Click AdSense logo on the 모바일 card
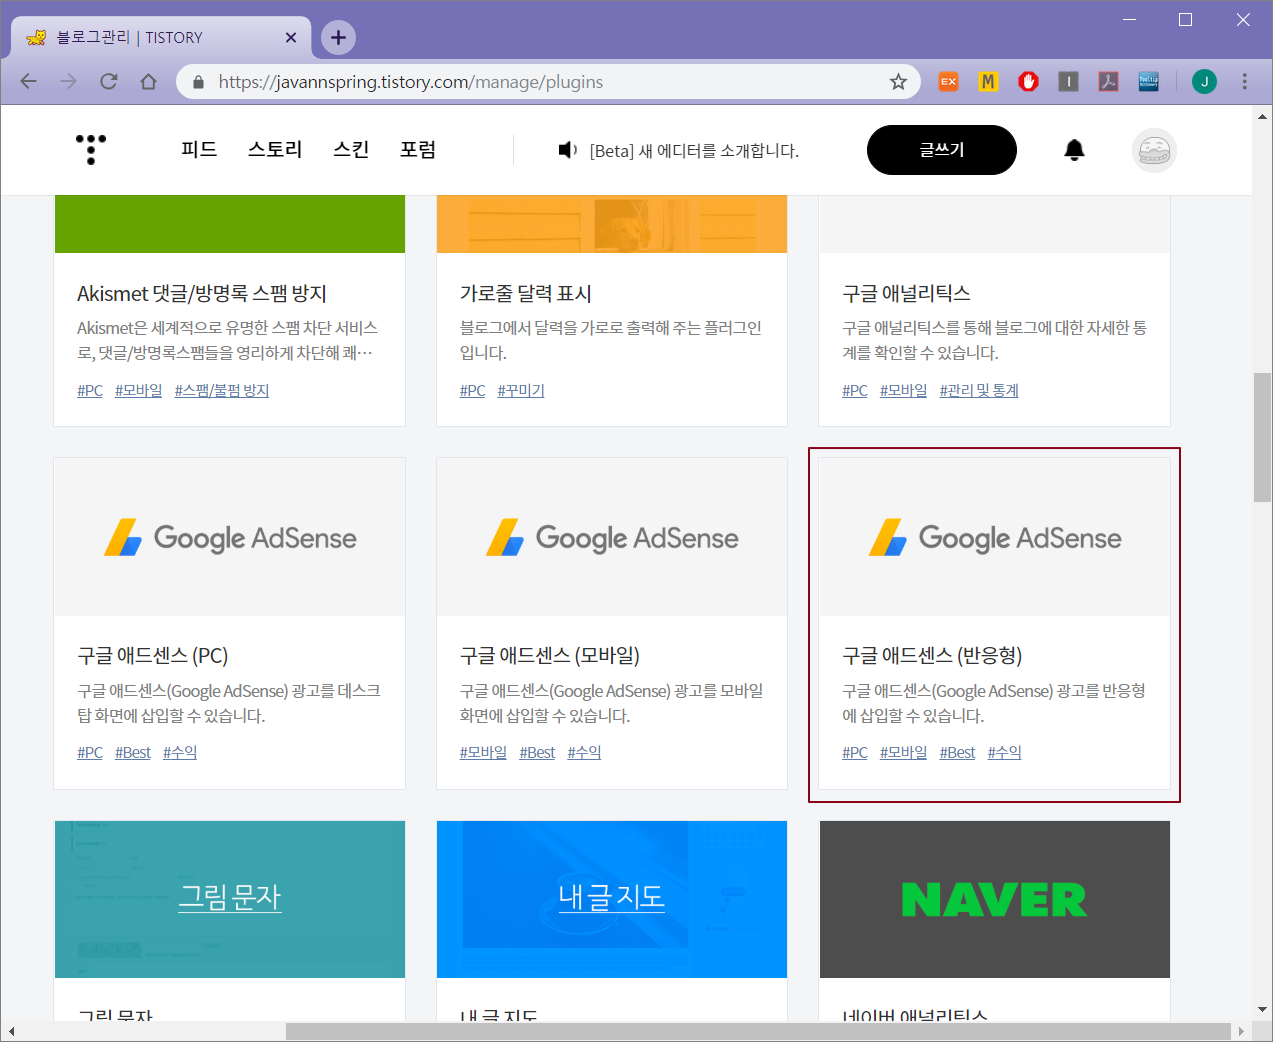 tap(612, 538)
